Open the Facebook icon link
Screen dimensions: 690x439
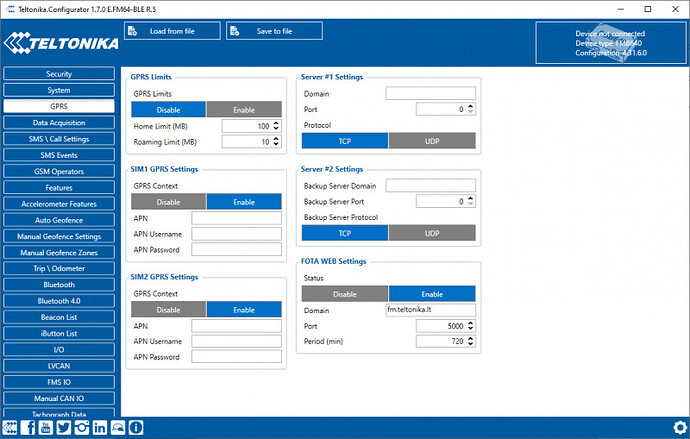pos(28,427)
